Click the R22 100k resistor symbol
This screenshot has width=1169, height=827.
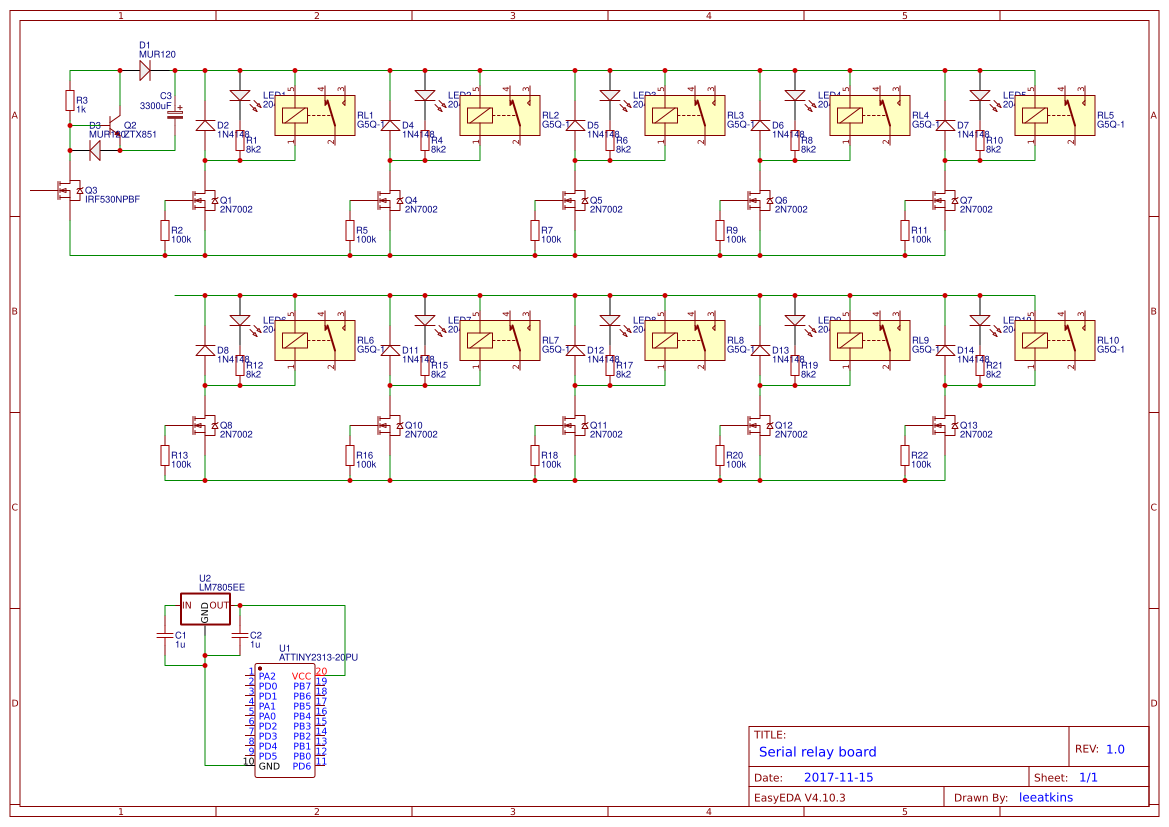coord(904,456)
